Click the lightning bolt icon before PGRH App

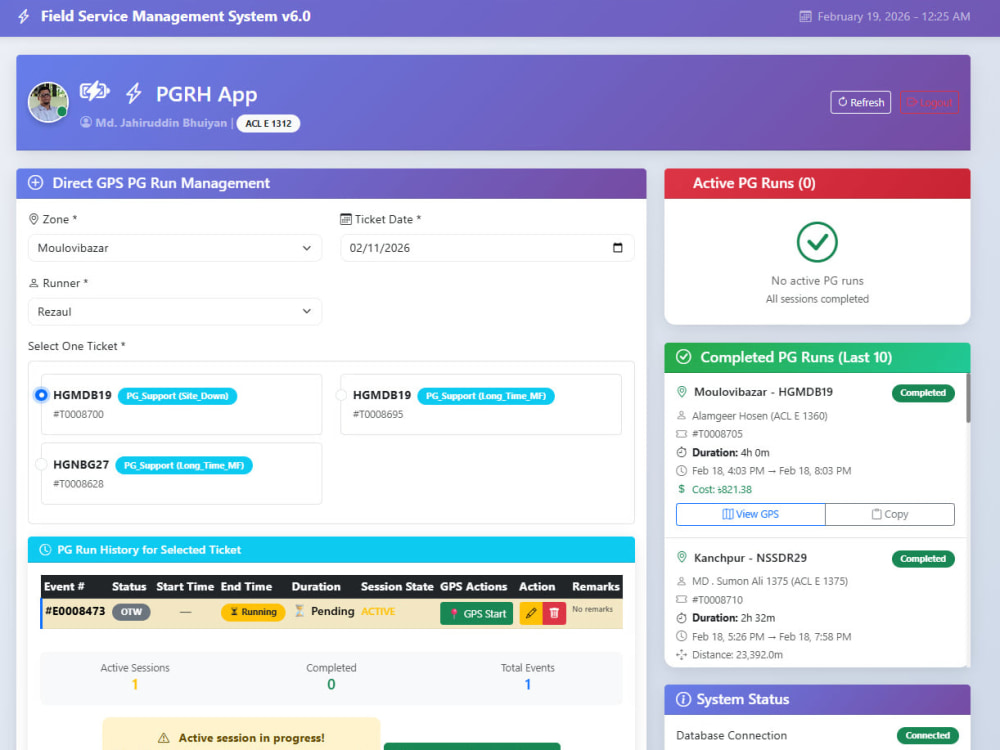click(133, 93)
